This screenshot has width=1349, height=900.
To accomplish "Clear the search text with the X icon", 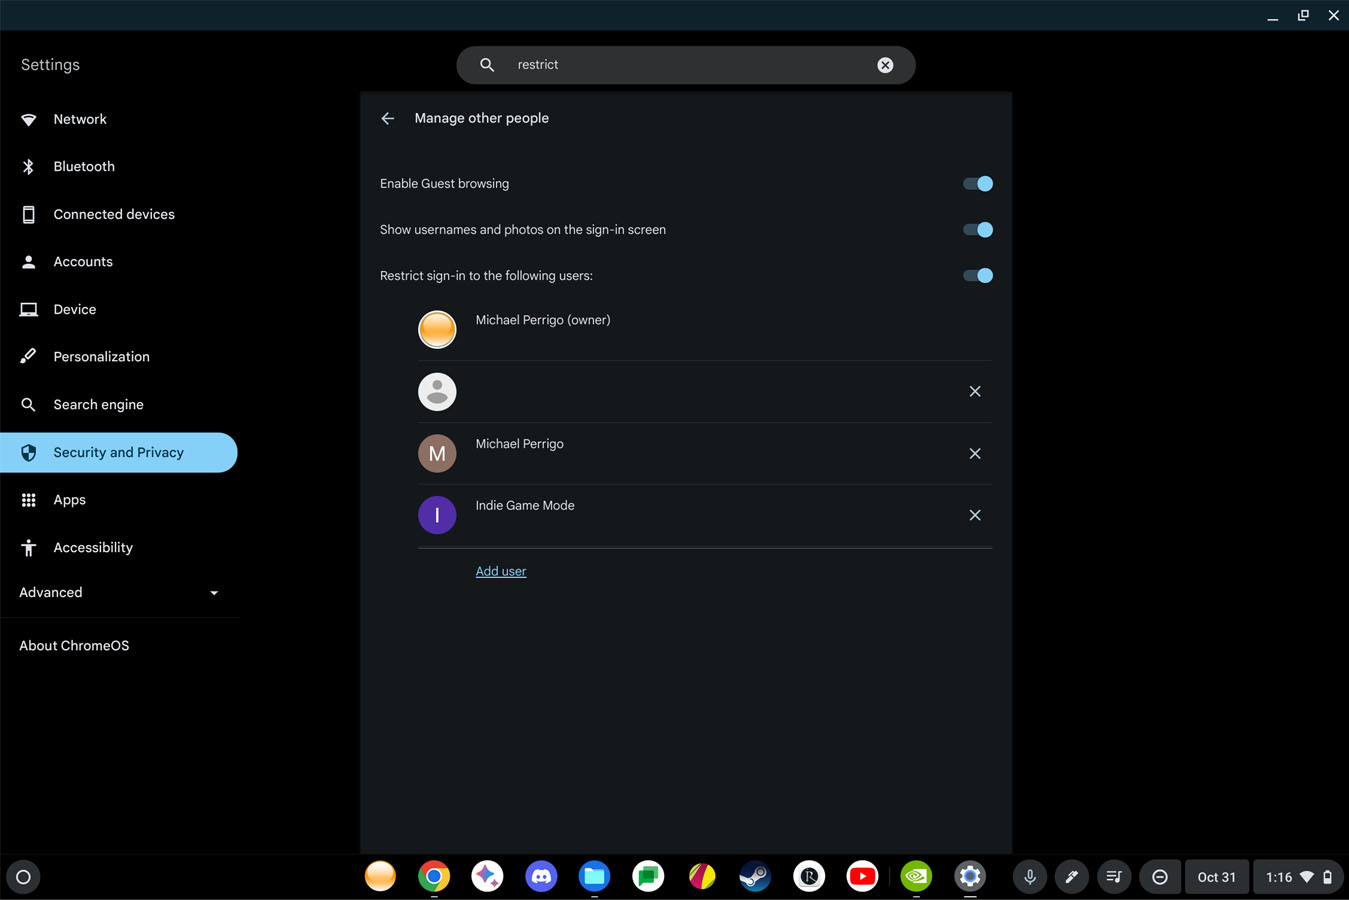I will tap(885, 65).
